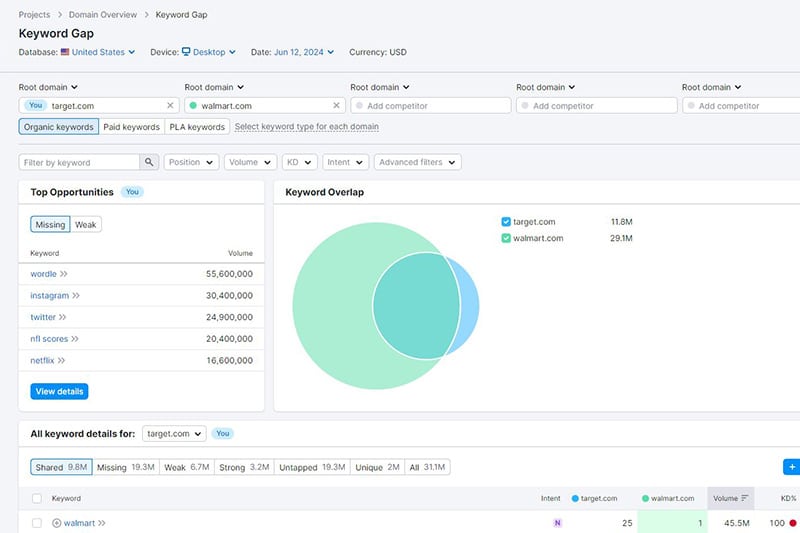Click the double-arrow icon next to instagram
Viewport: 800px width, 533px height.
(76, 295)
